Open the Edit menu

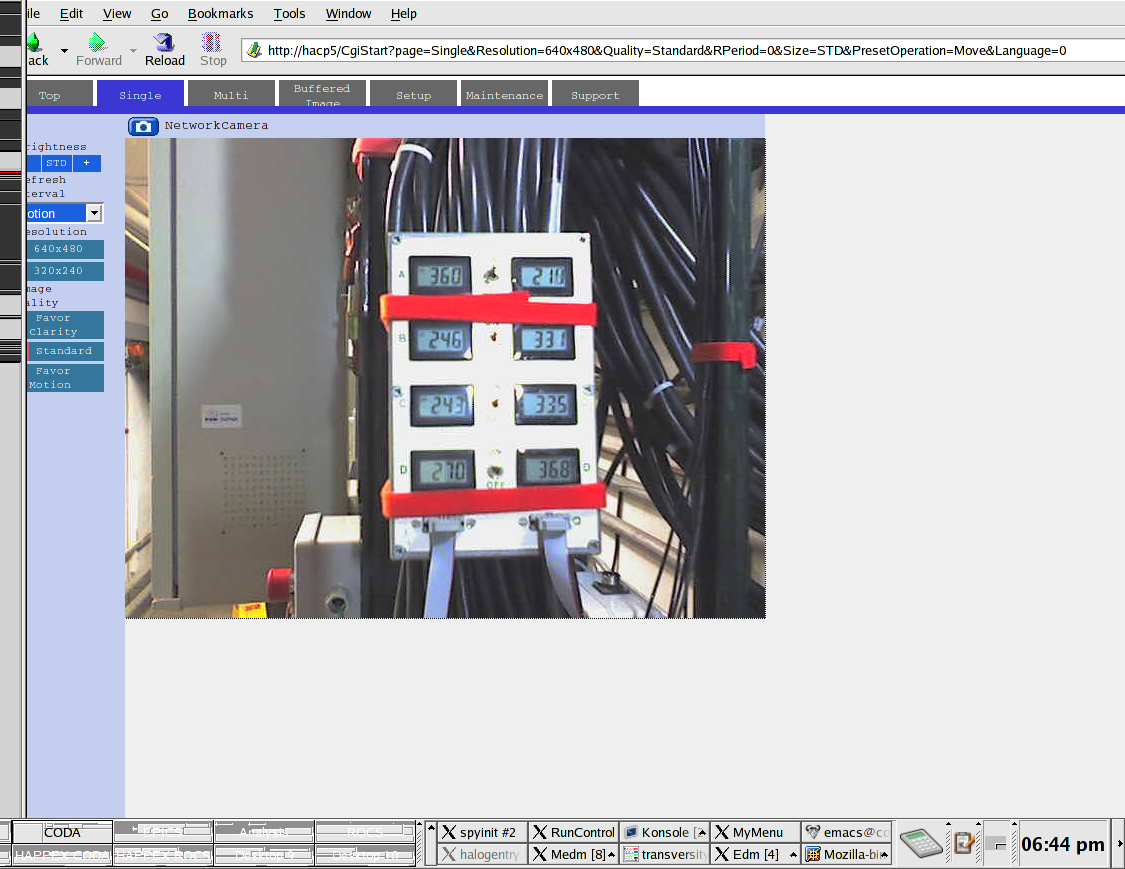click(71, 14)
